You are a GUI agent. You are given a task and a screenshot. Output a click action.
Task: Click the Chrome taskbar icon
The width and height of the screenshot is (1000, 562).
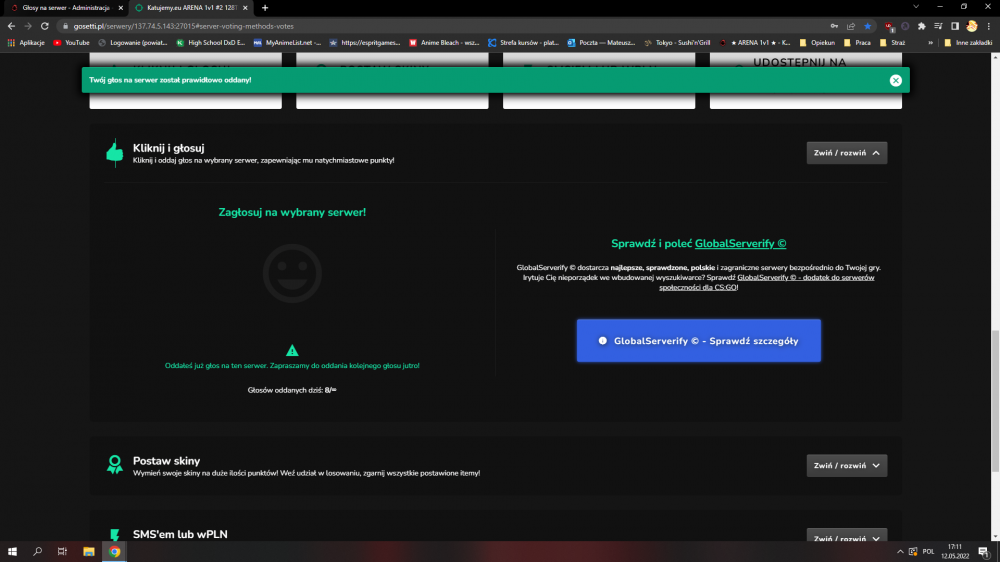tap(115, 551)
